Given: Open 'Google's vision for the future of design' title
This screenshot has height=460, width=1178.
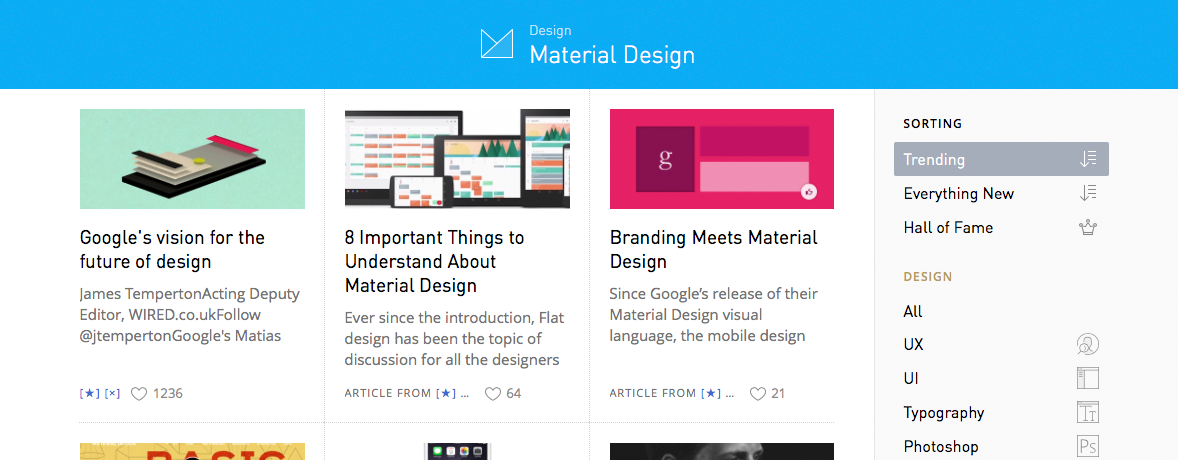Looking at the screenshot, I should tap(172, 250).
